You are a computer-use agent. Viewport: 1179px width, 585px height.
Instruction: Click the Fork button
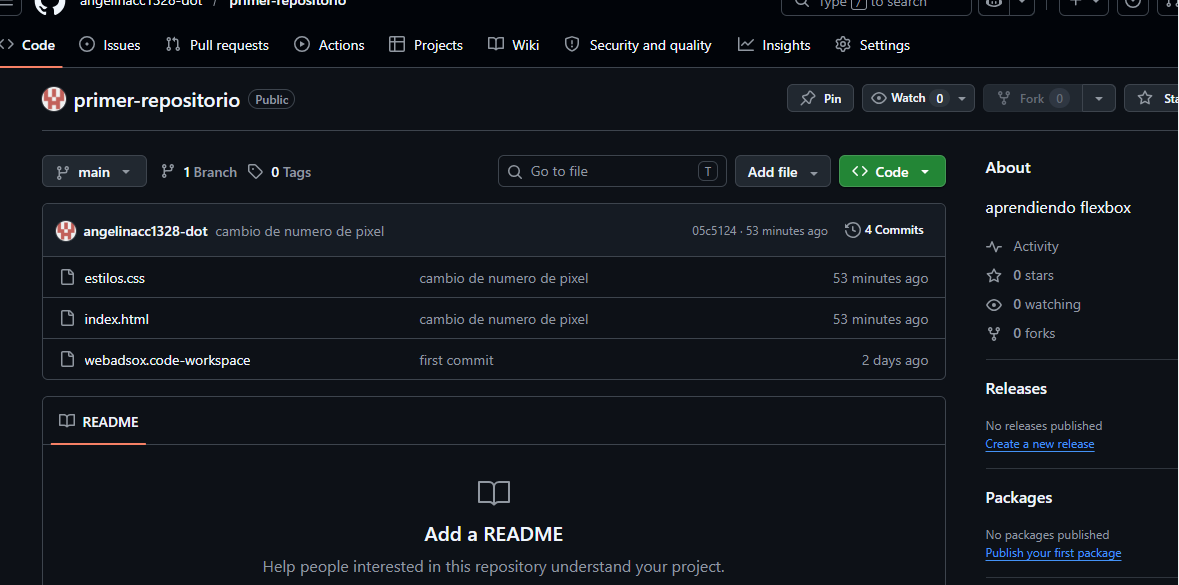click(1033, 99)
